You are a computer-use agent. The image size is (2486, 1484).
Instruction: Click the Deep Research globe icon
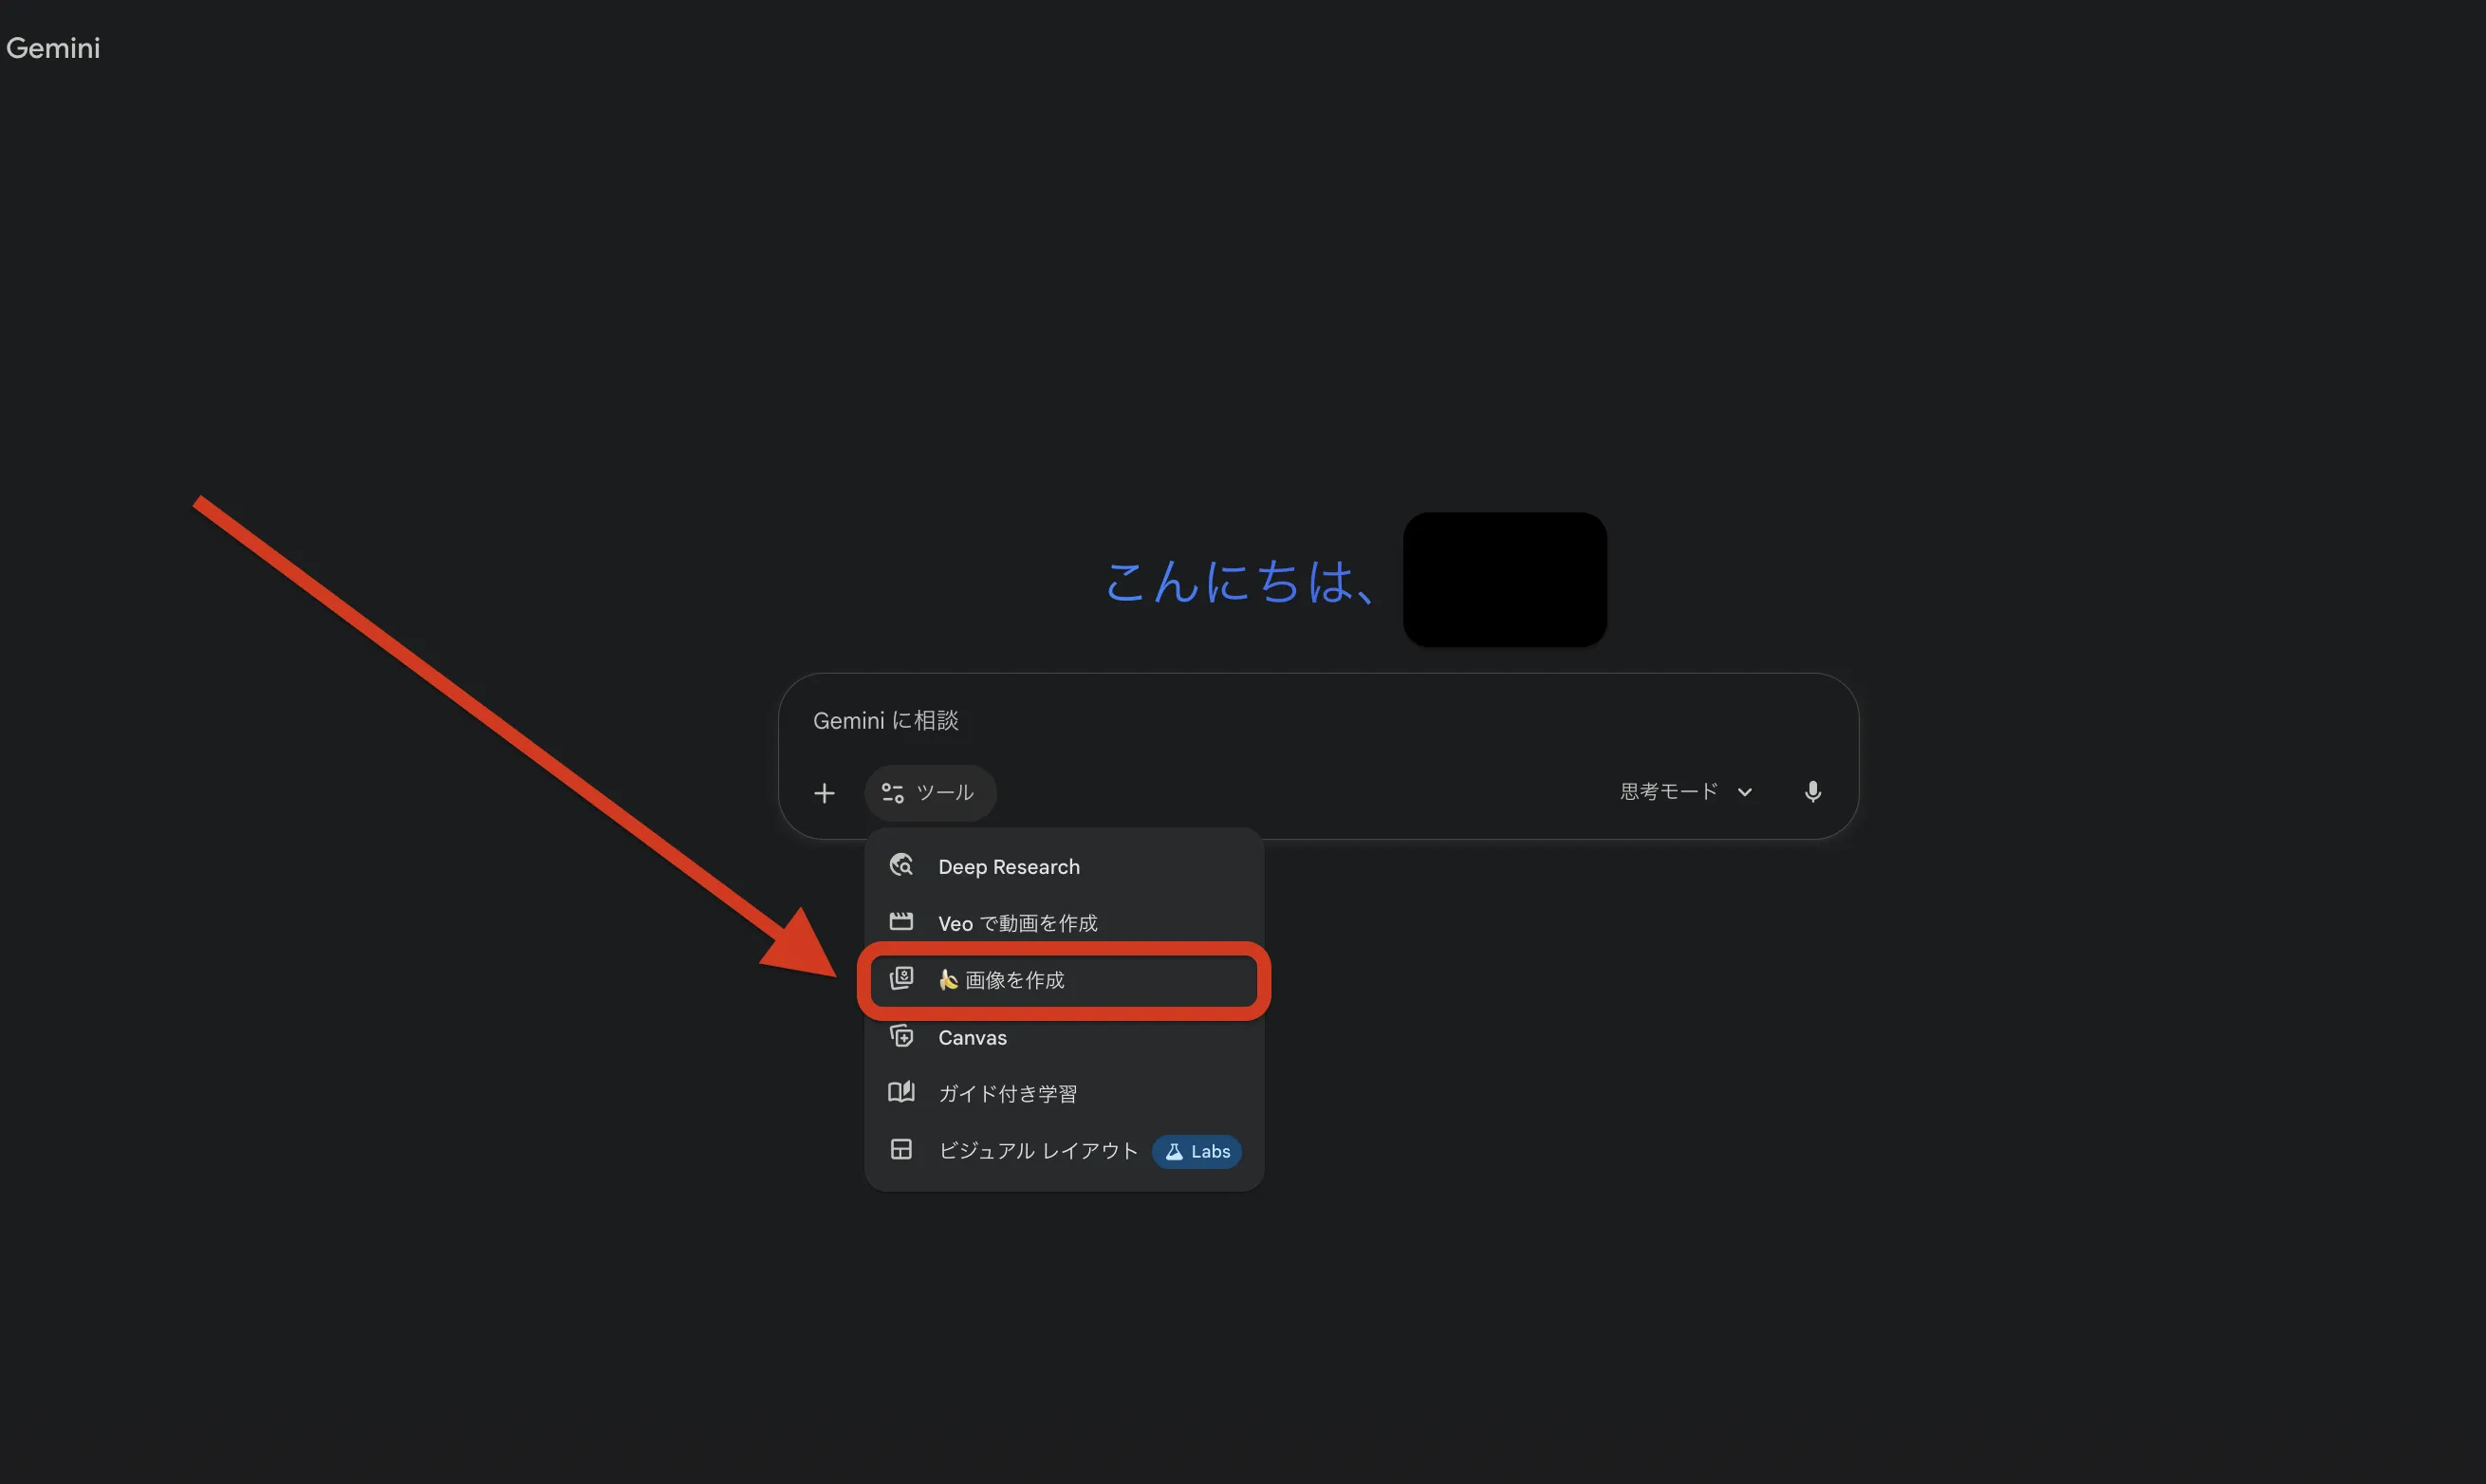click(901, 865)
